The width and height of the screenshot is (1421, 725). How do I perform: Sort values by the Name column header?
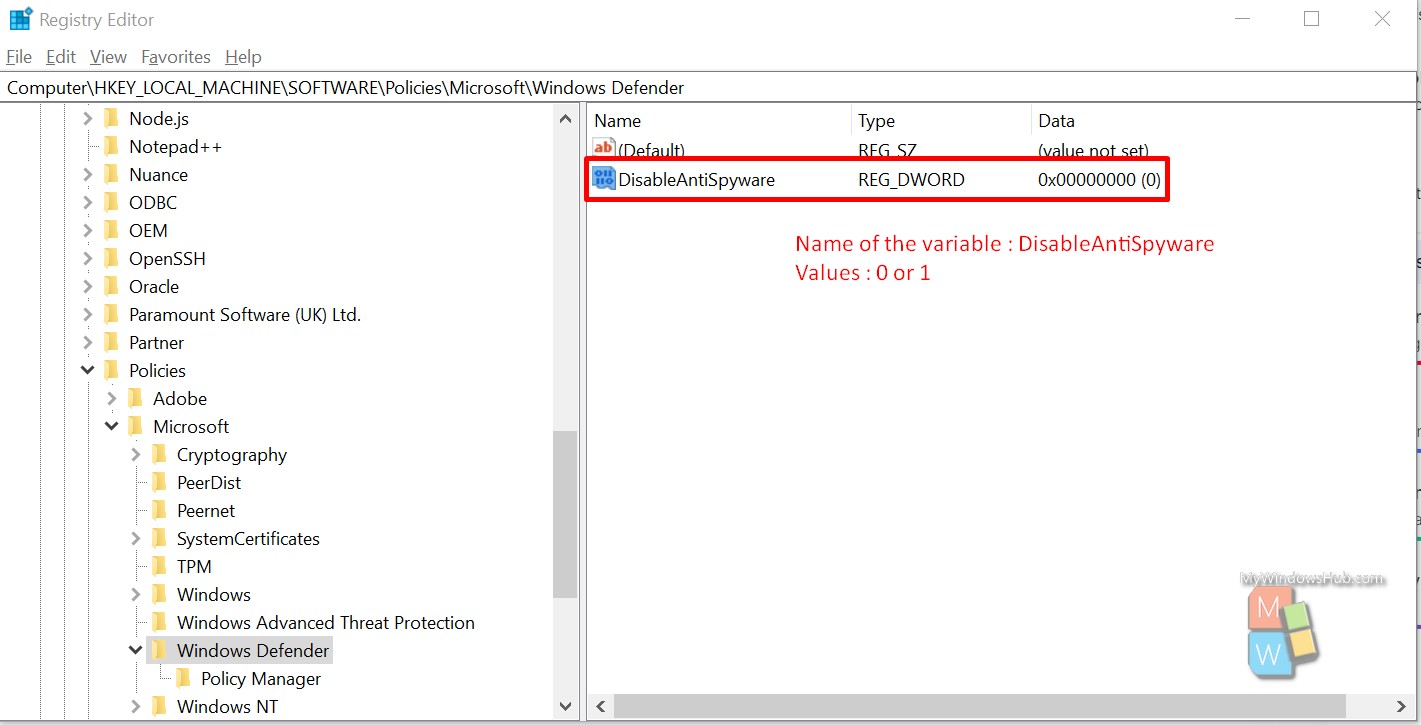coord(719,121)
